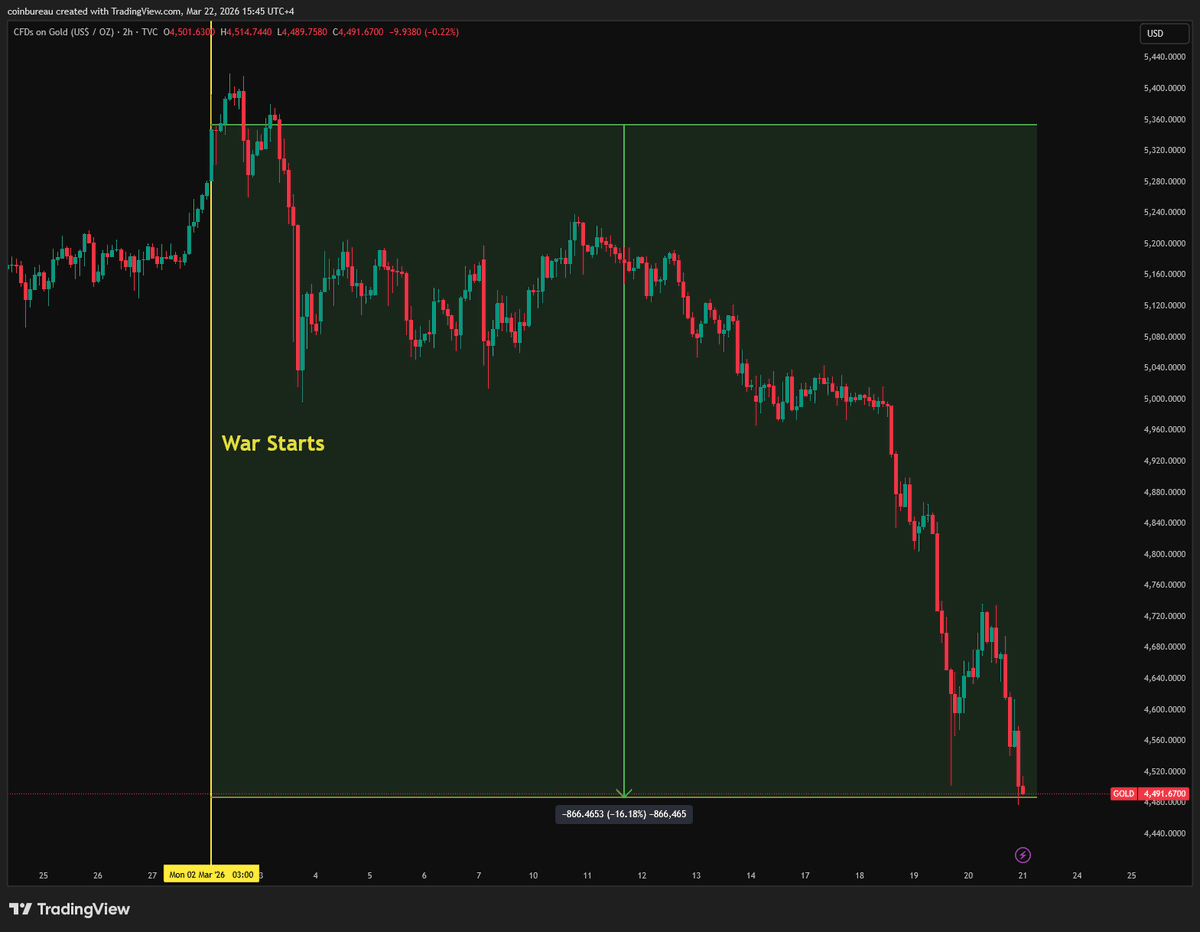Click date 6 on the time axis
This screenshot has width=1200, height=932.
[x=424, y=875]
